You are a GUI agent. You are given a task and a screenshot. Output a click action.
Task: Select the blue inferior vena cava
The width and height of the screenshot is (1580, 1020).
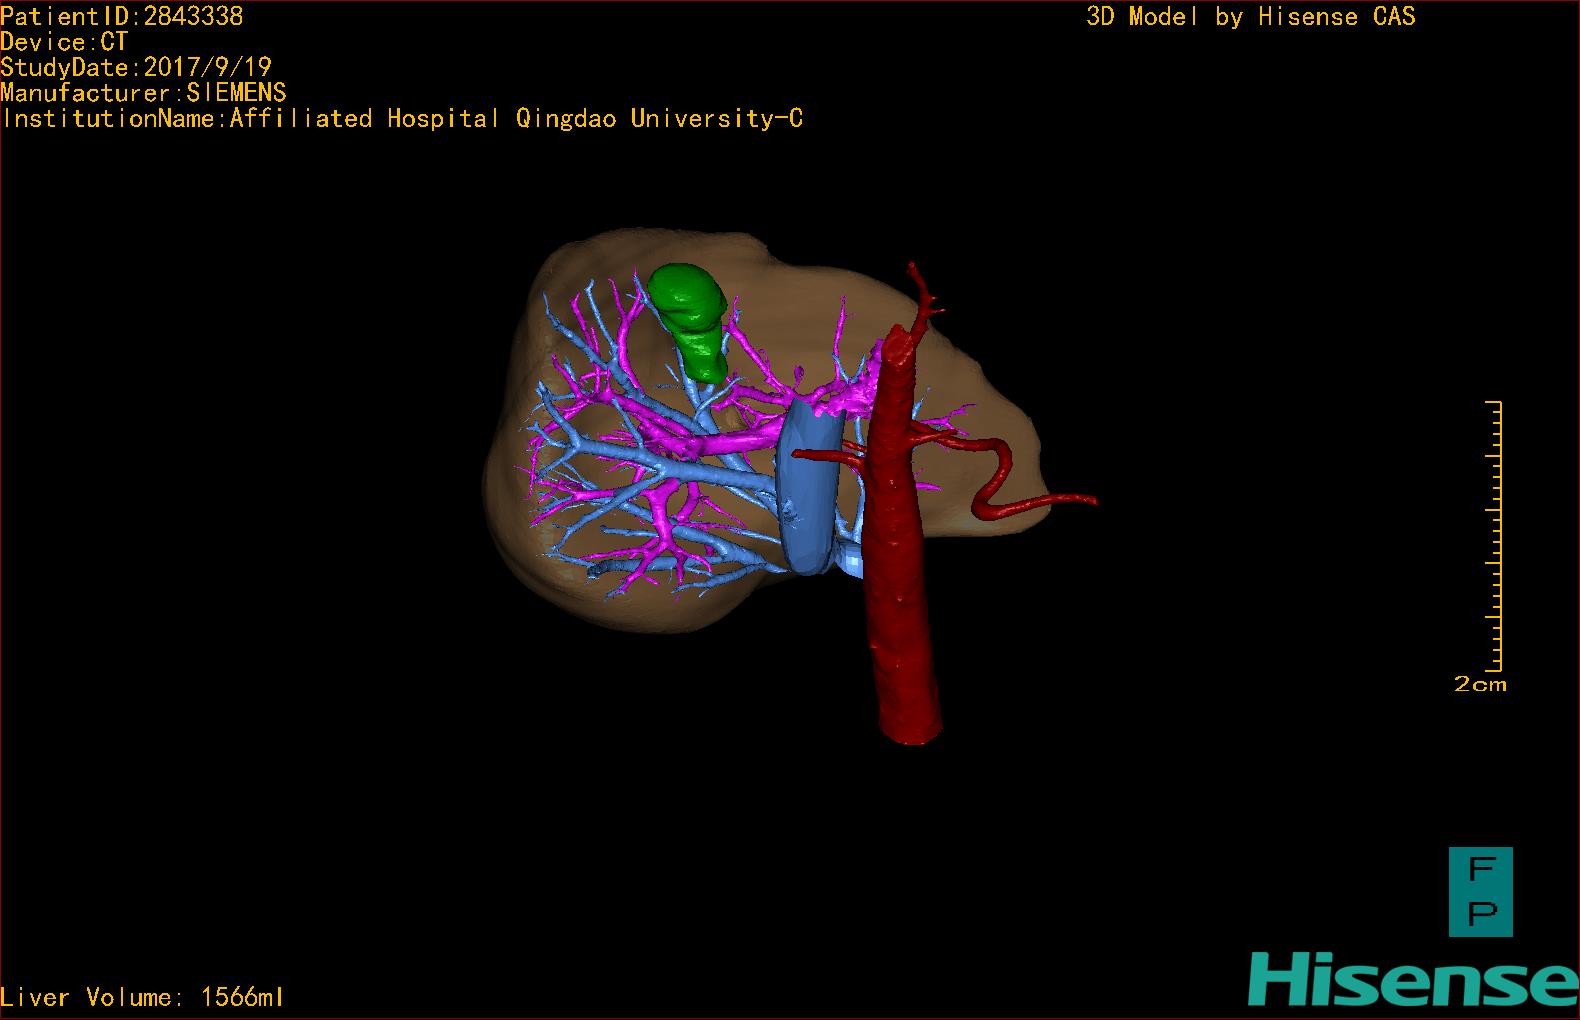point(807,487)
